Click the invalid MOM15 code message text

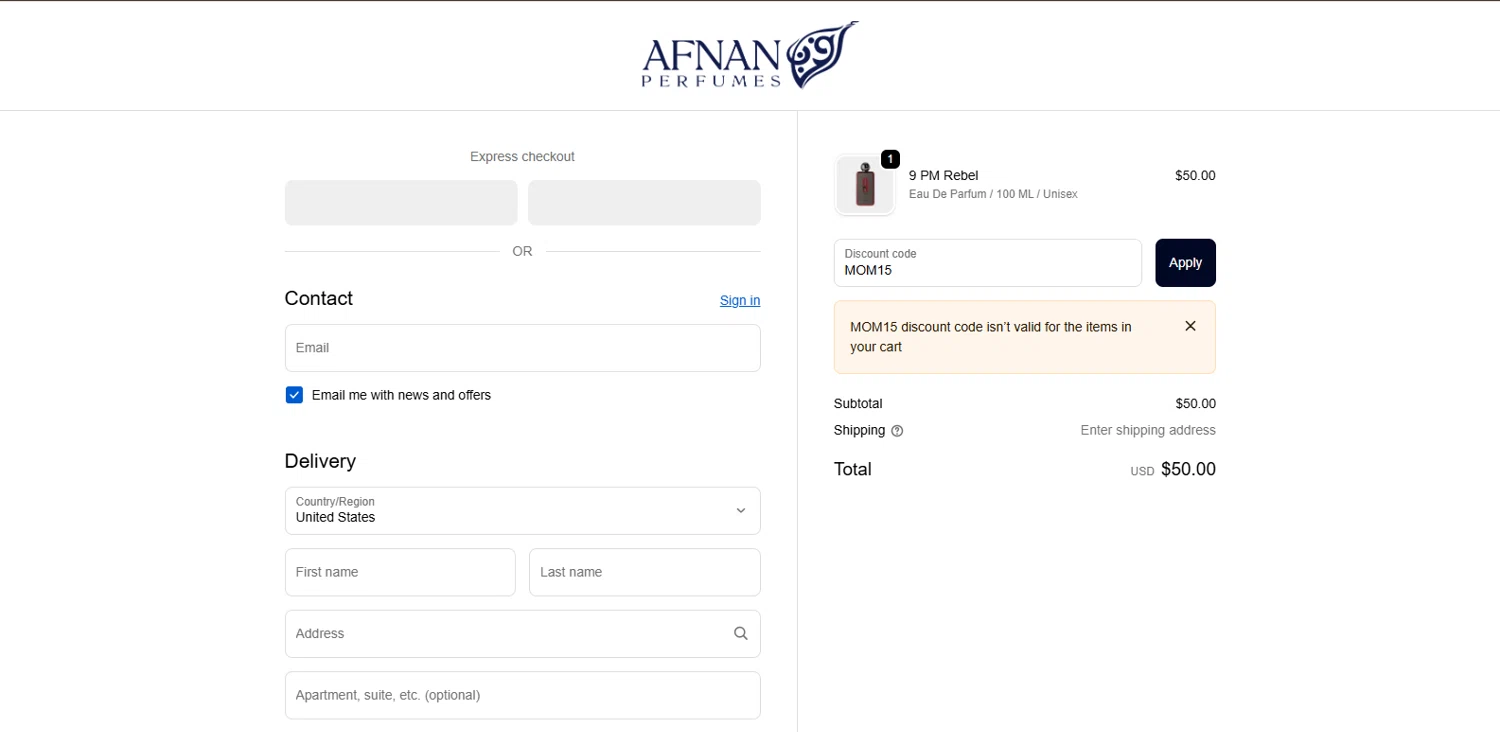click(x=991, y=337)
